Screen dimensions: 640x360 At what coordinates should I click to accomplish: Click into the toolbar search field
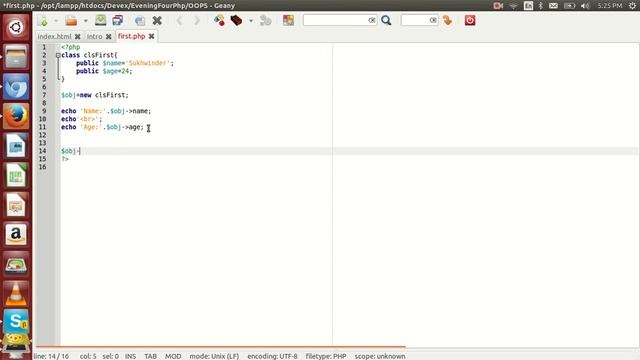[x=336, y=20]
